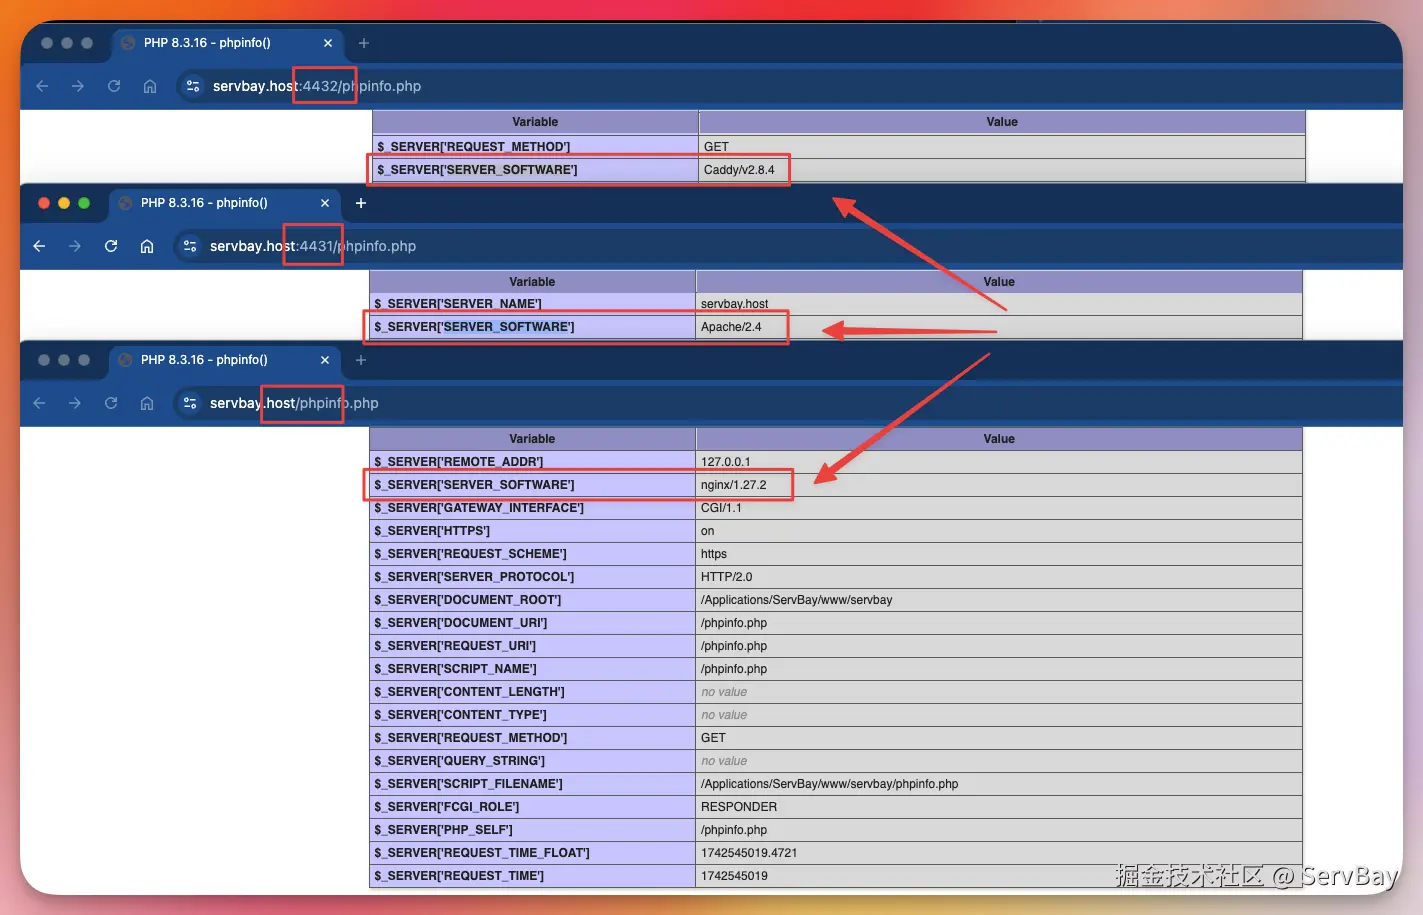The height and width of the screenshot is (915, 1423).
Task: Click /Applications/ServBay/www/servbay value cell
Action: [999, 600]
